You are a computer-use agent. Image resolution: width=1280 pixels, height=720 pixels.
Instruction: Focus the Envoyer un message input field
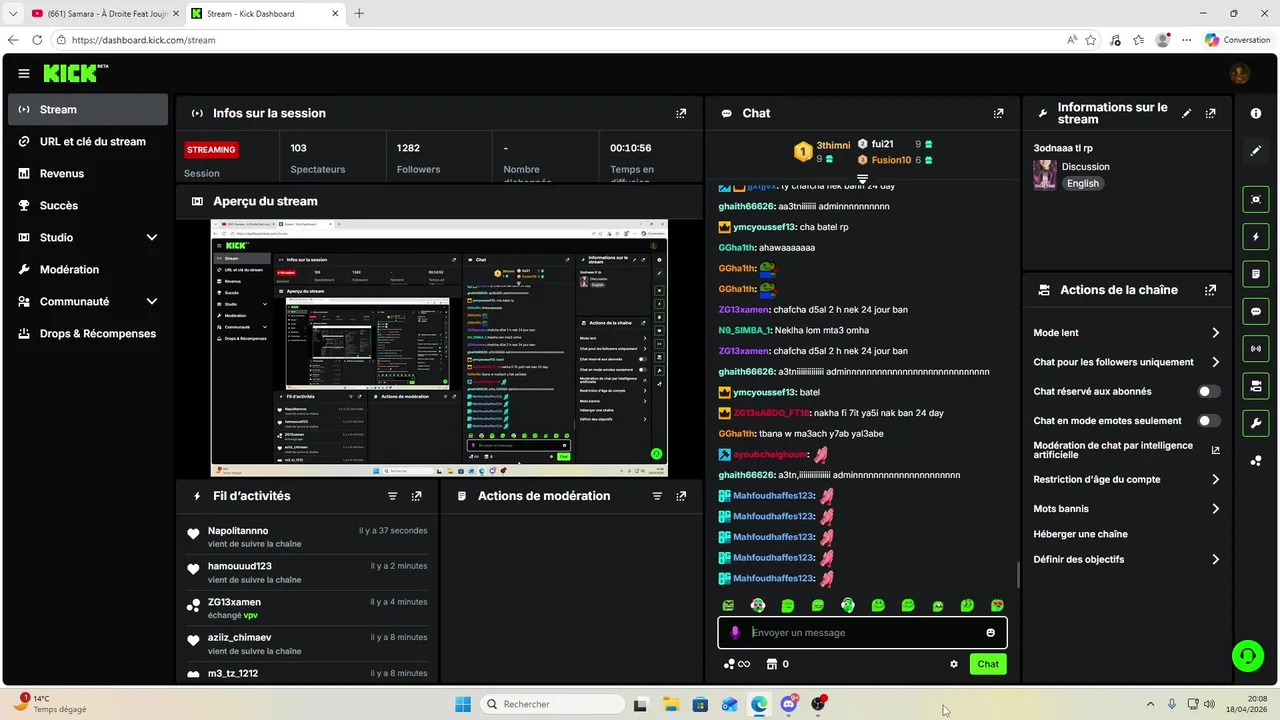click(862, 633)
